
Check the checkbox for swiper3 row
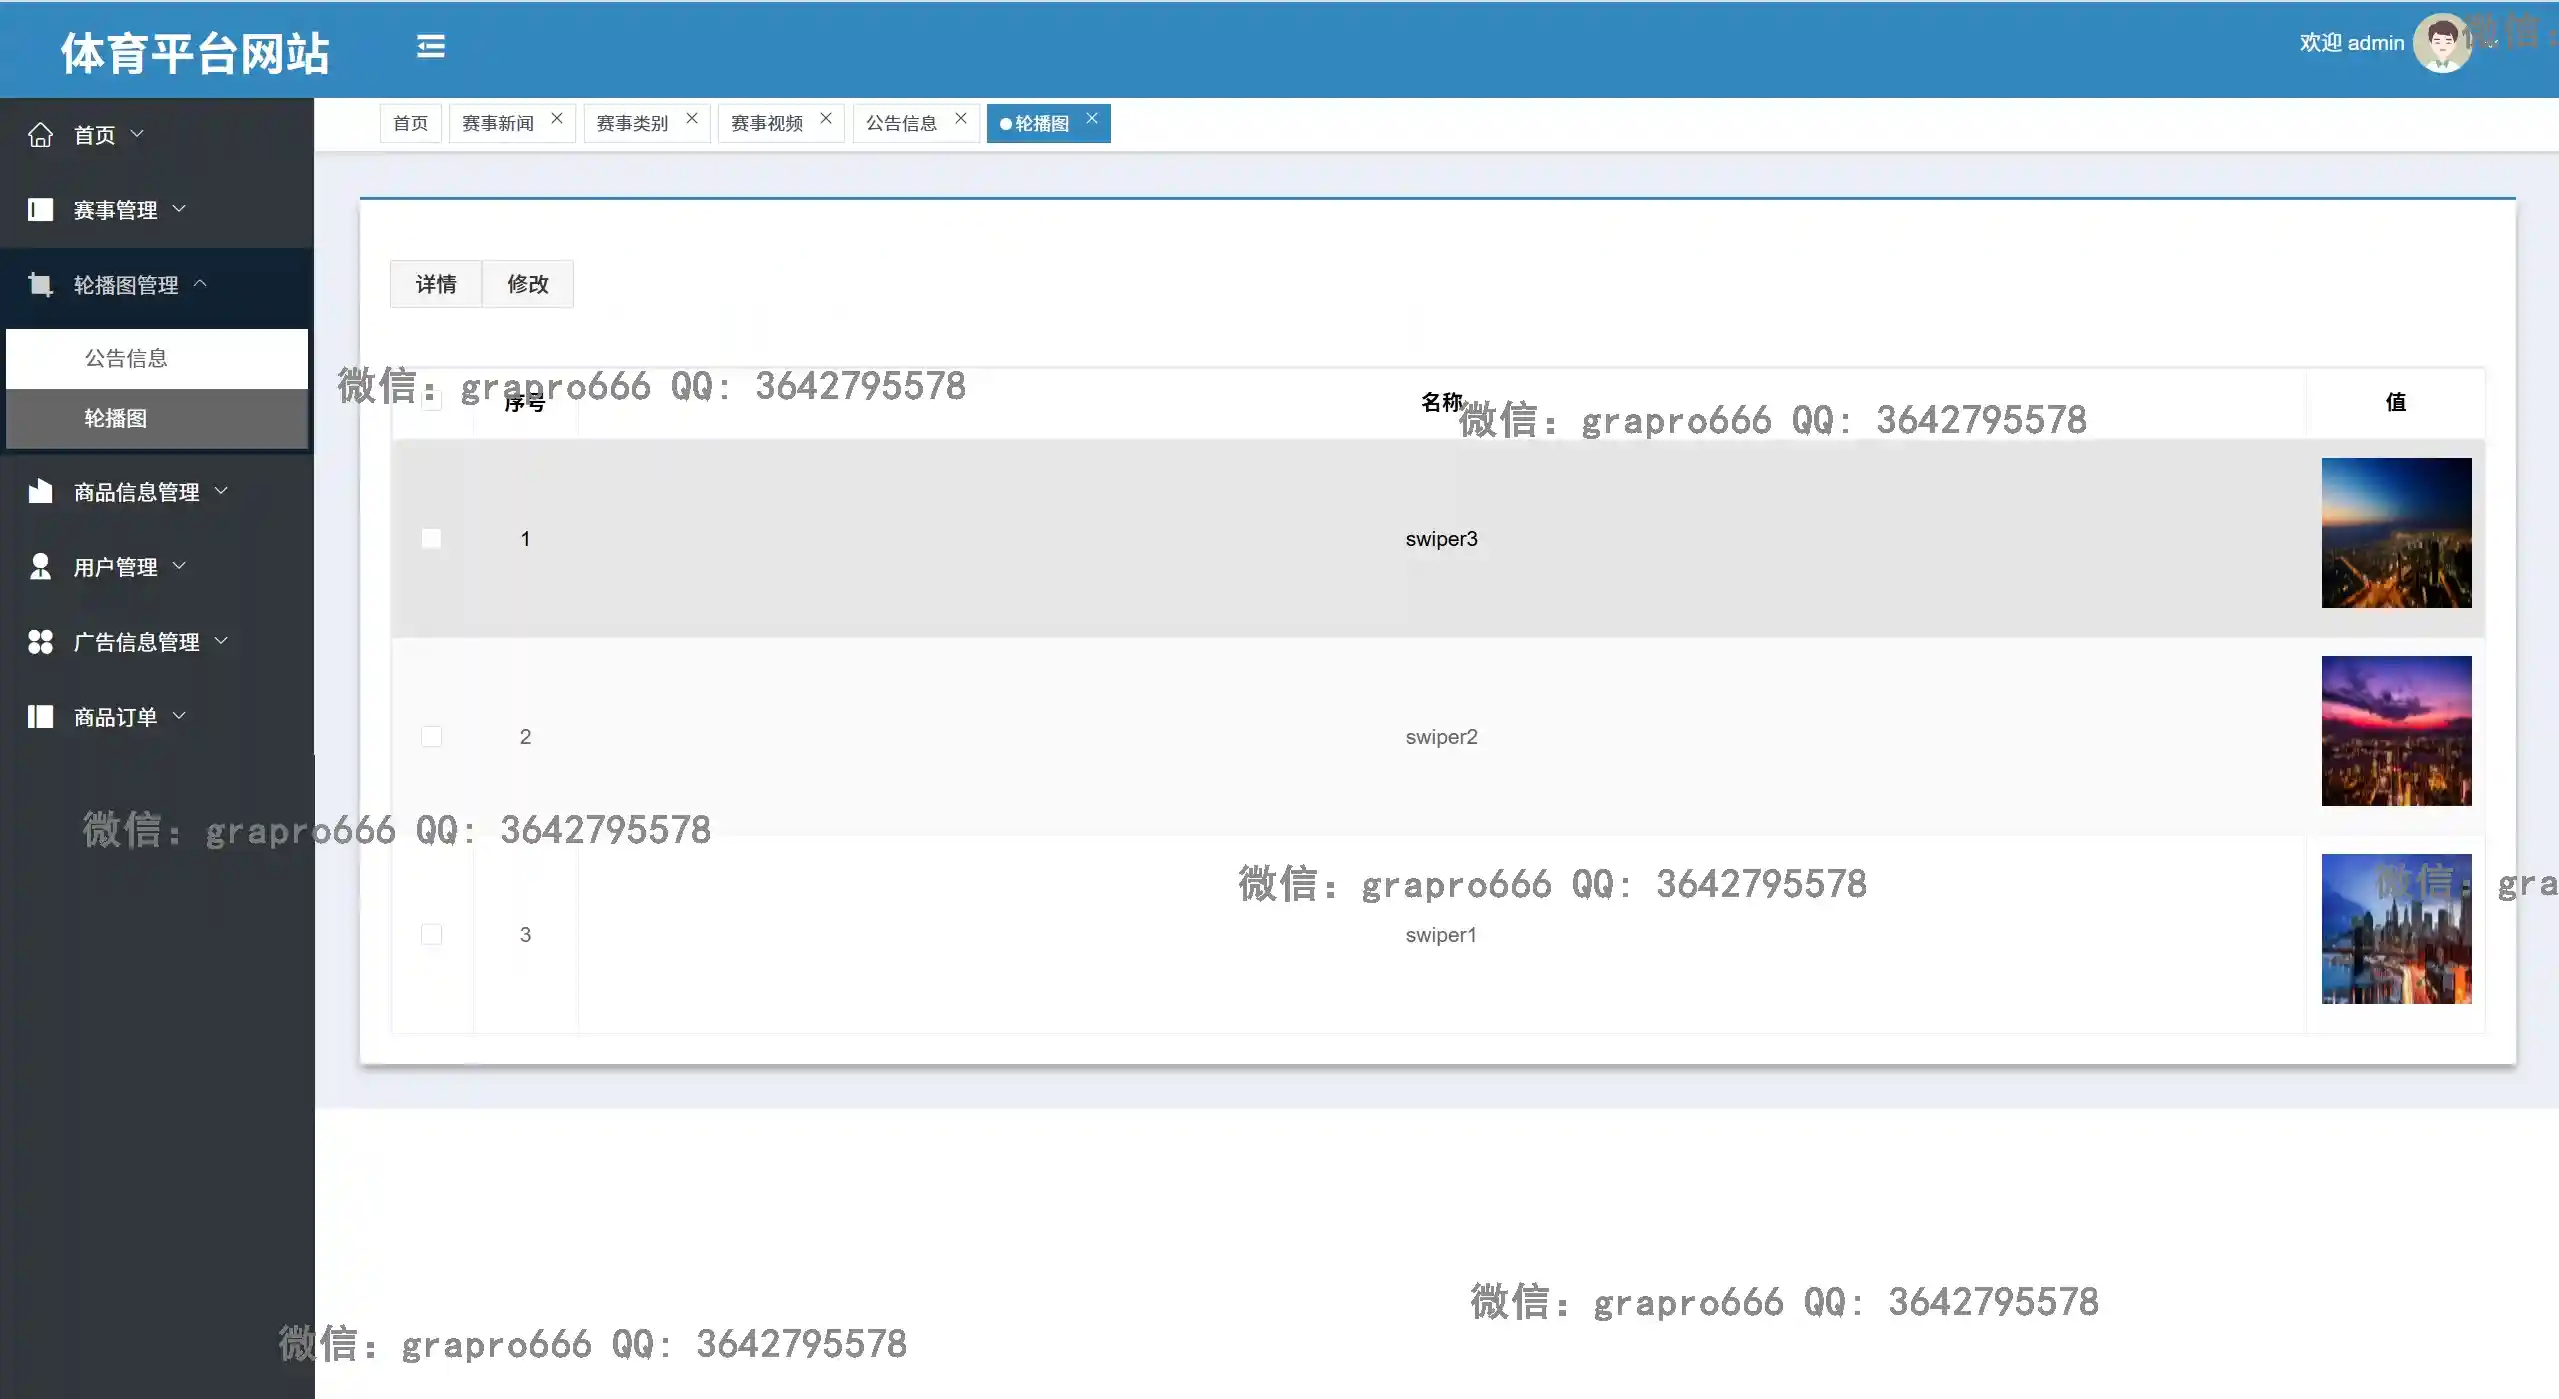pyautogui.click(x=431, y=538)
